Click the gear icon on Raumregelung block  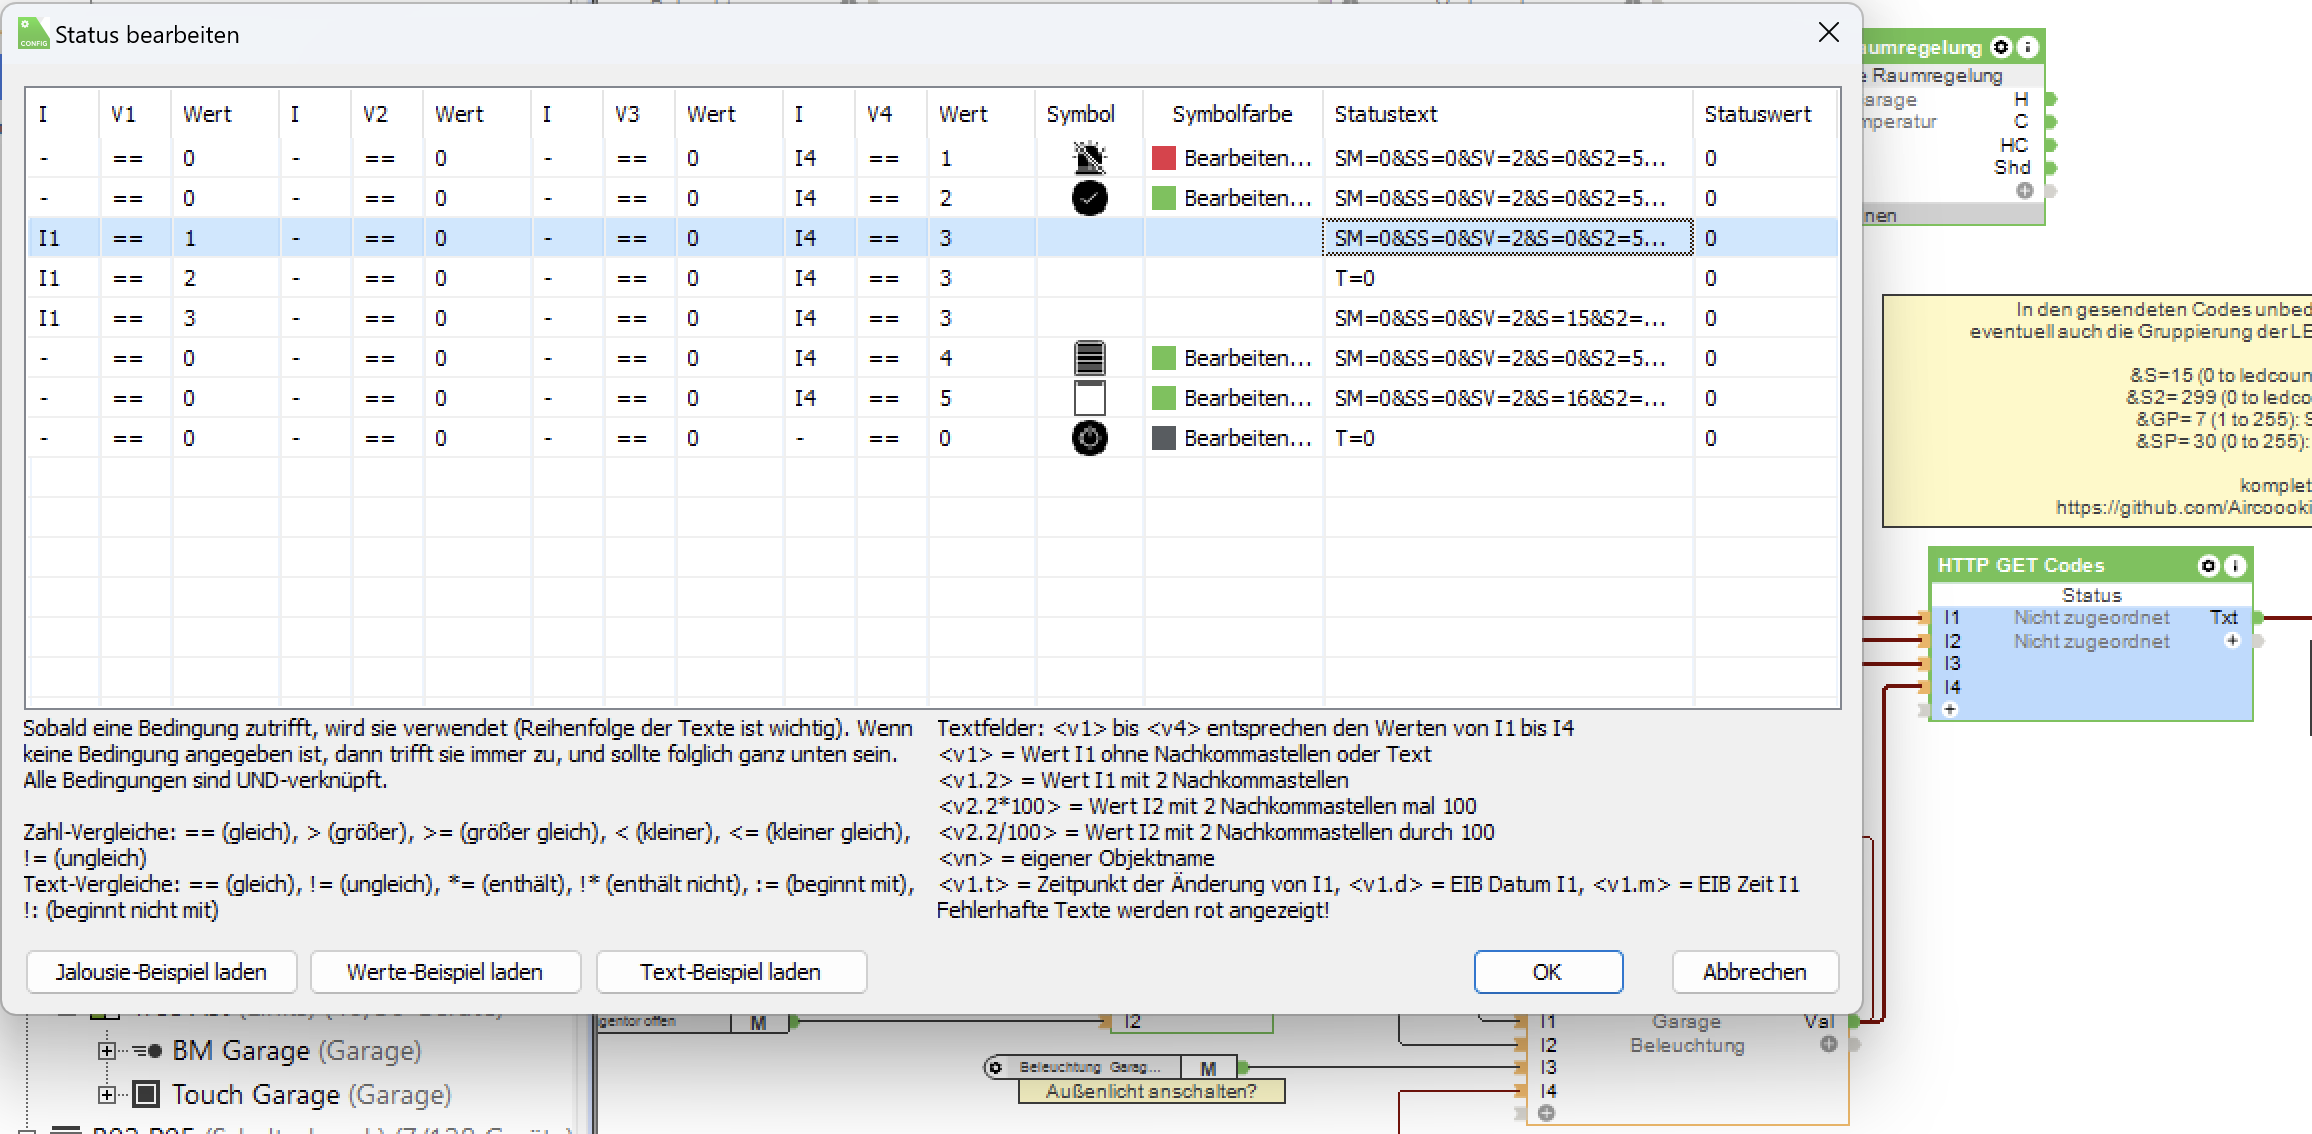[2001, 47]
